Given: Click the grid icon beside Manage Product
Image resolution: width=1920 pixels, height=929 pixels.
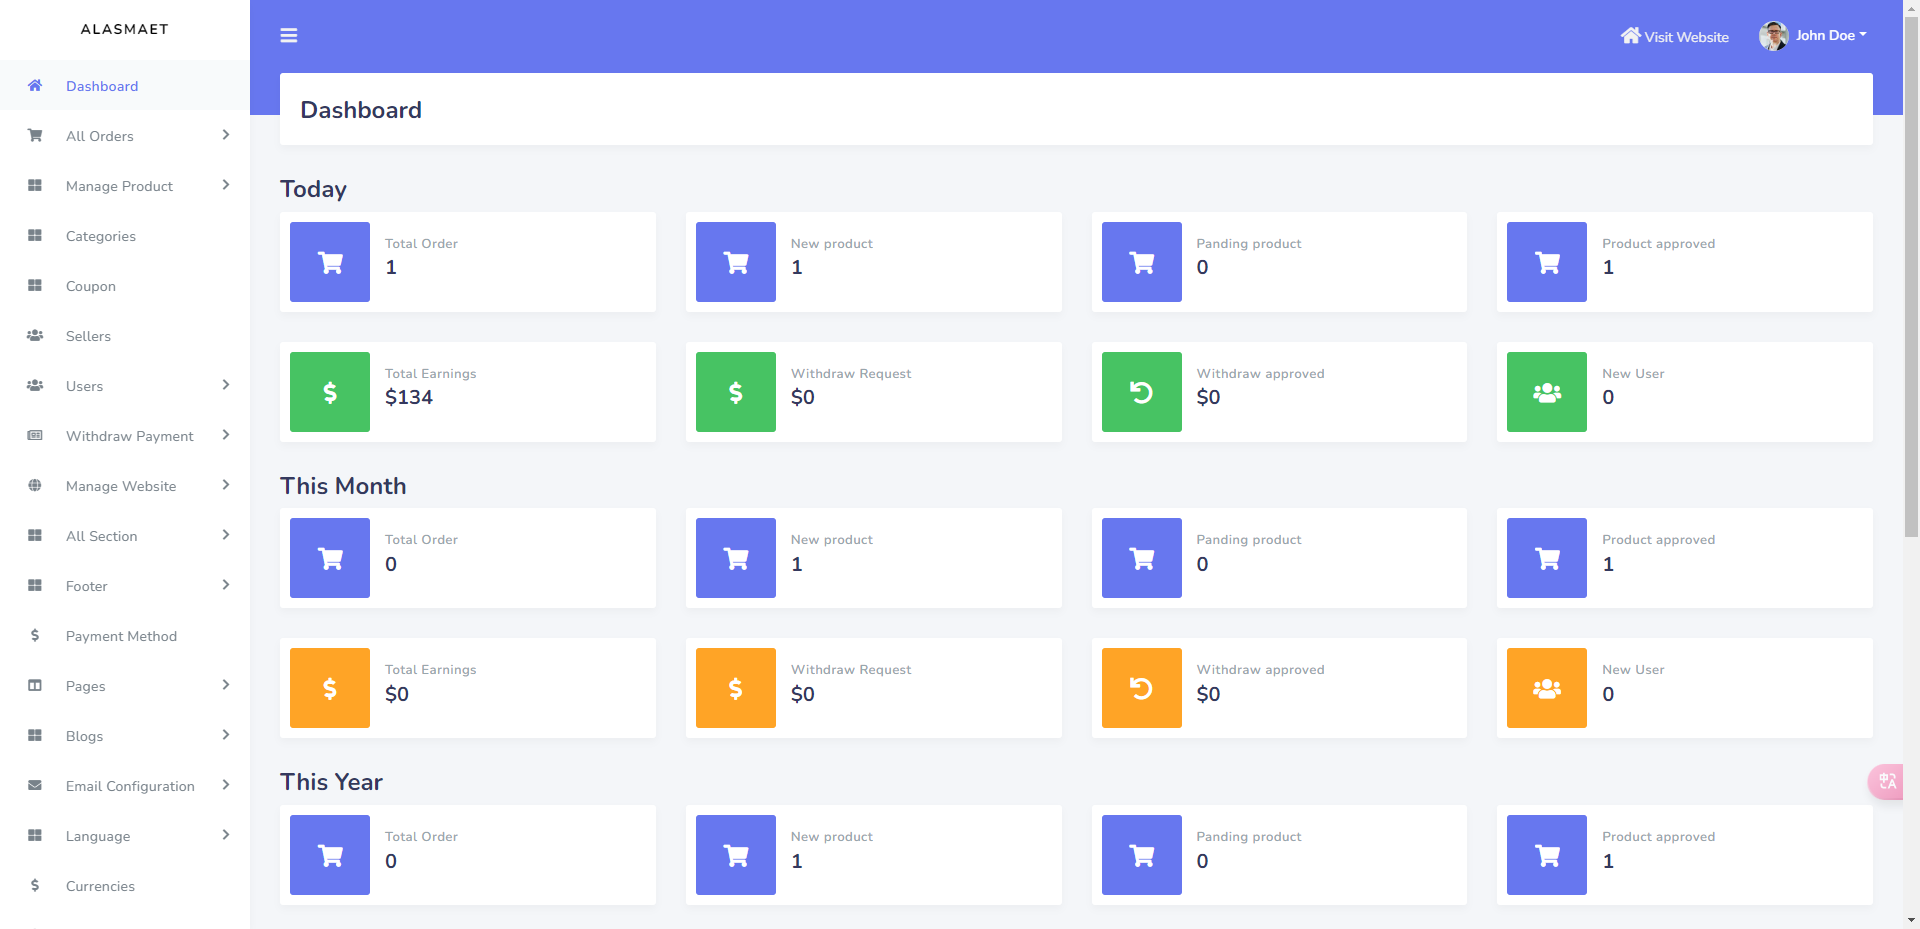Looking at the screenshot, I should 35,186.
